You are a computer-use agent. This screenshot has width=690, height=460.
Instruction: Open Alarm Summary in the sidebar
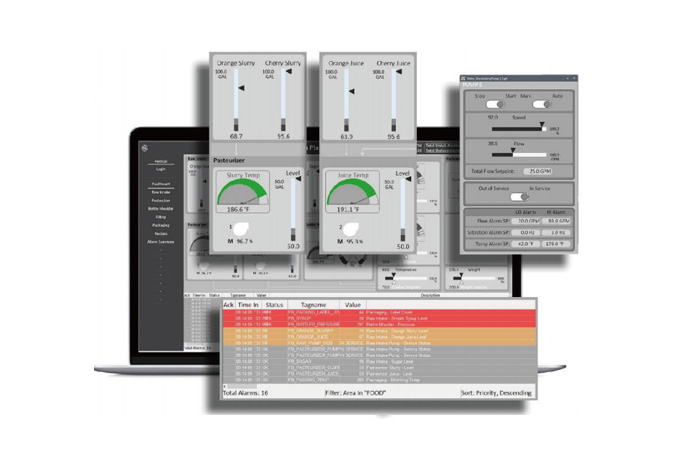(x=160, y=240)
